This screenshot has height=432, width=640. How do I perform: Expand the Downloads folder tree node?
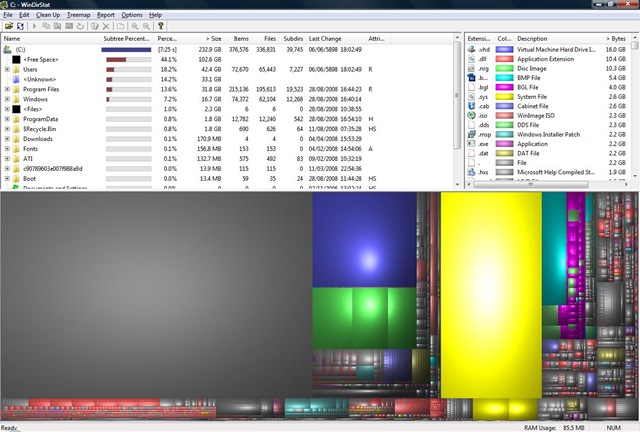coord(7,138)
